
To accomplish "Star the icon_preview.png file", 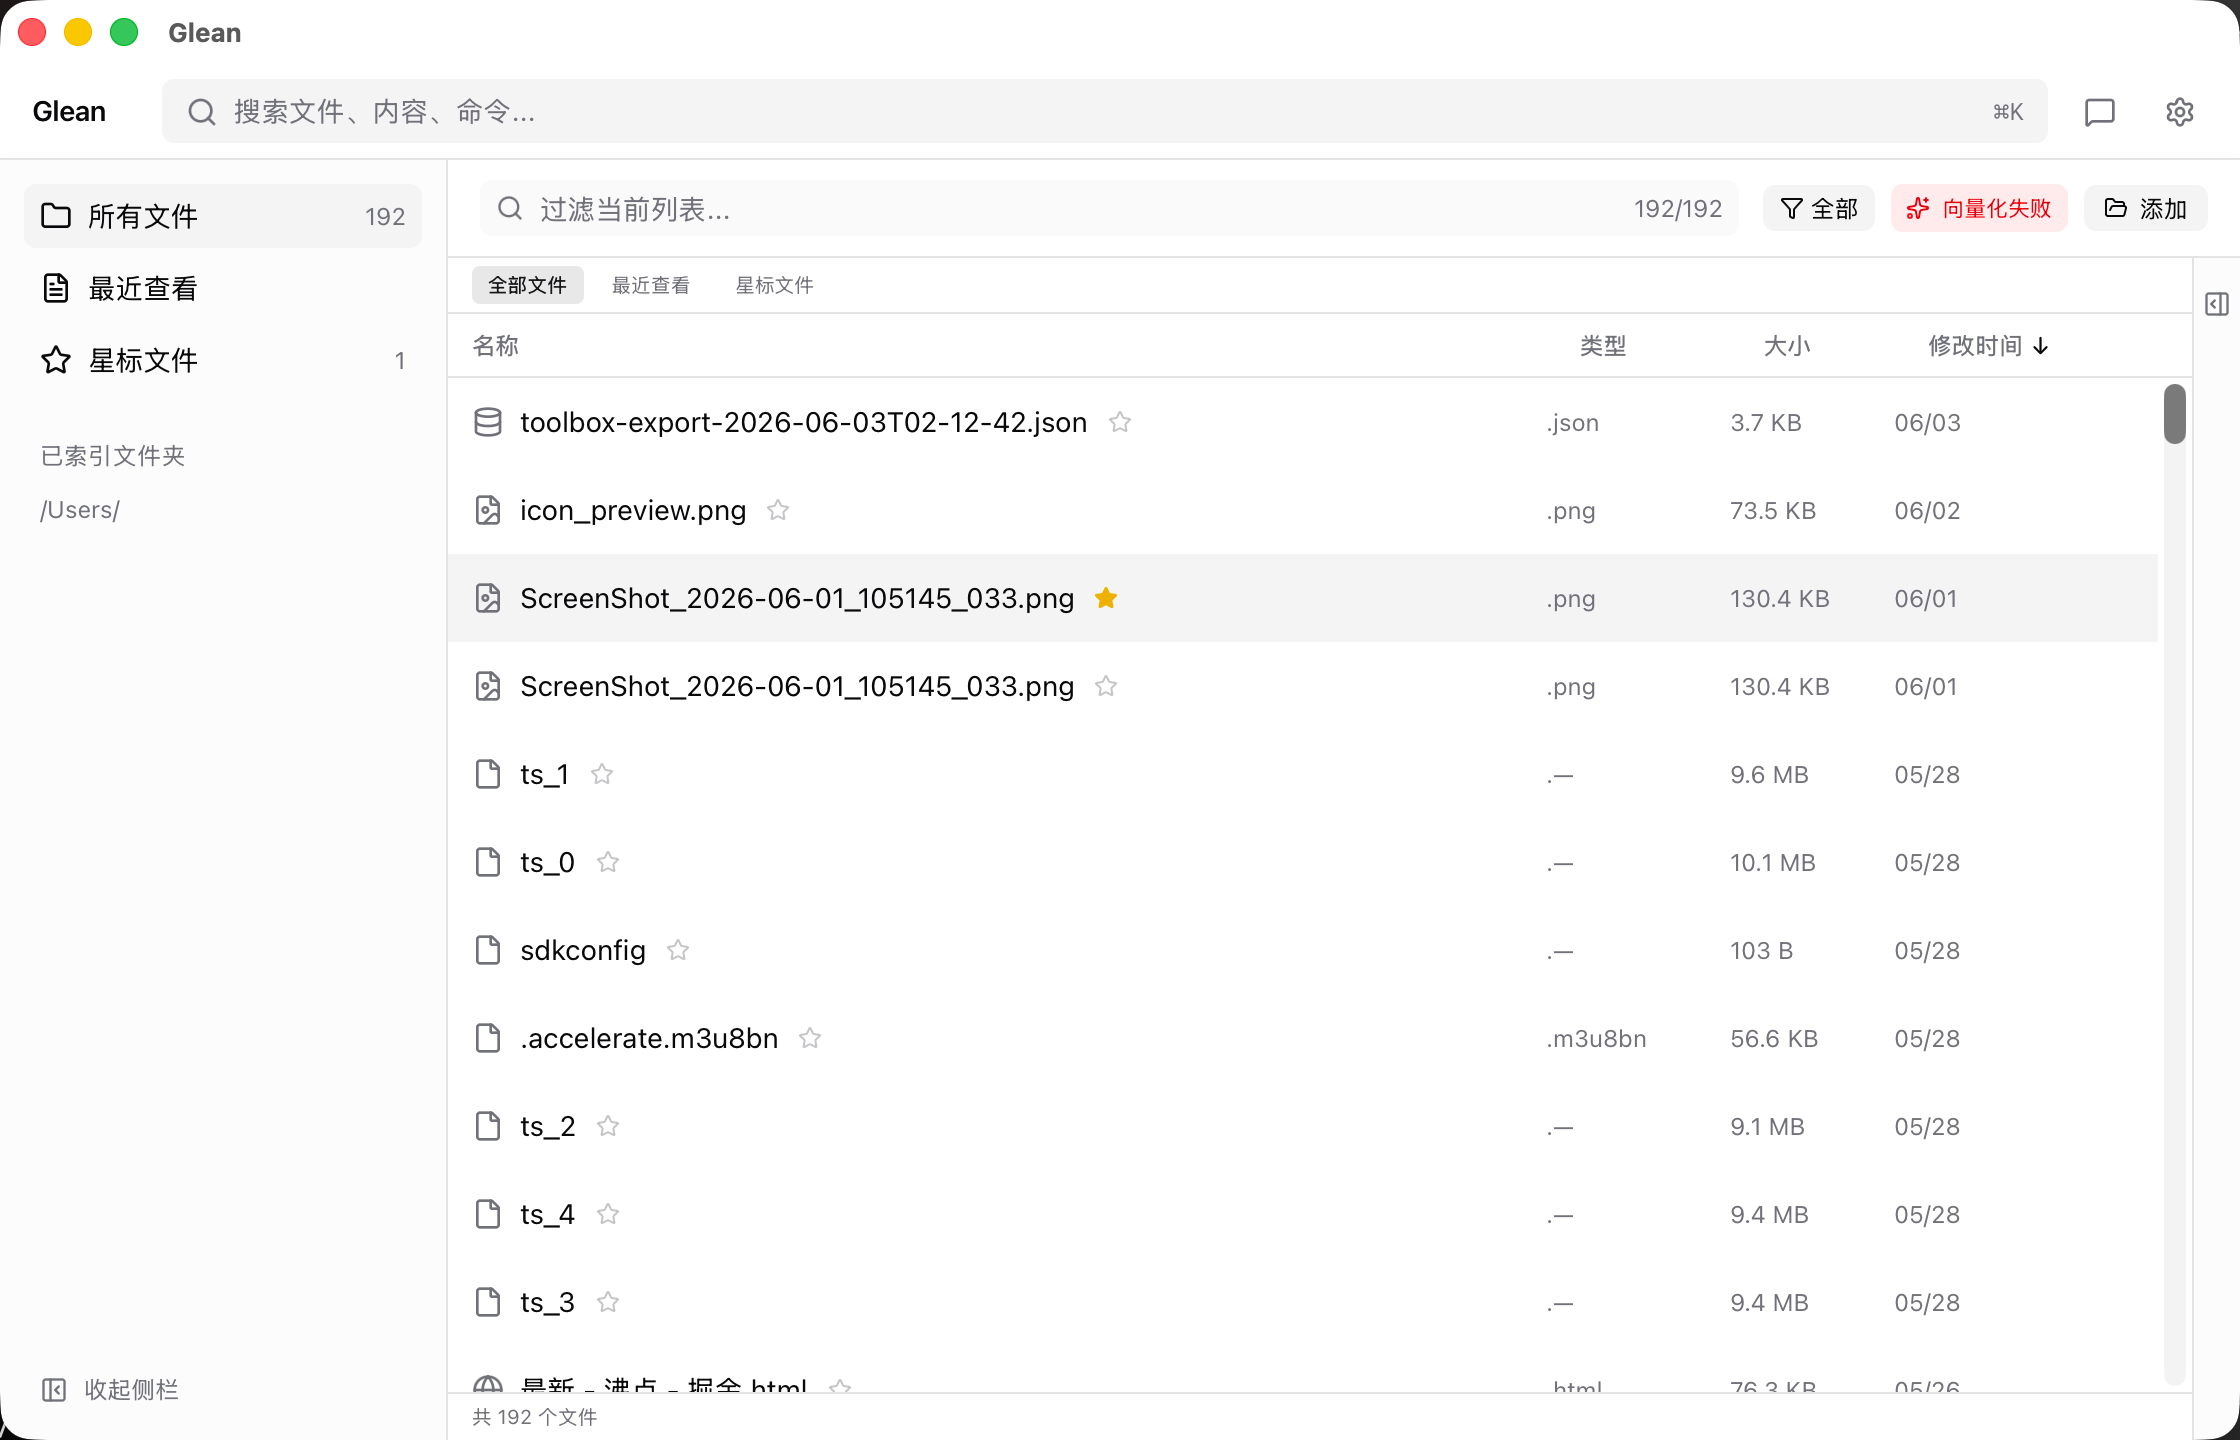I will pos(778,510).
